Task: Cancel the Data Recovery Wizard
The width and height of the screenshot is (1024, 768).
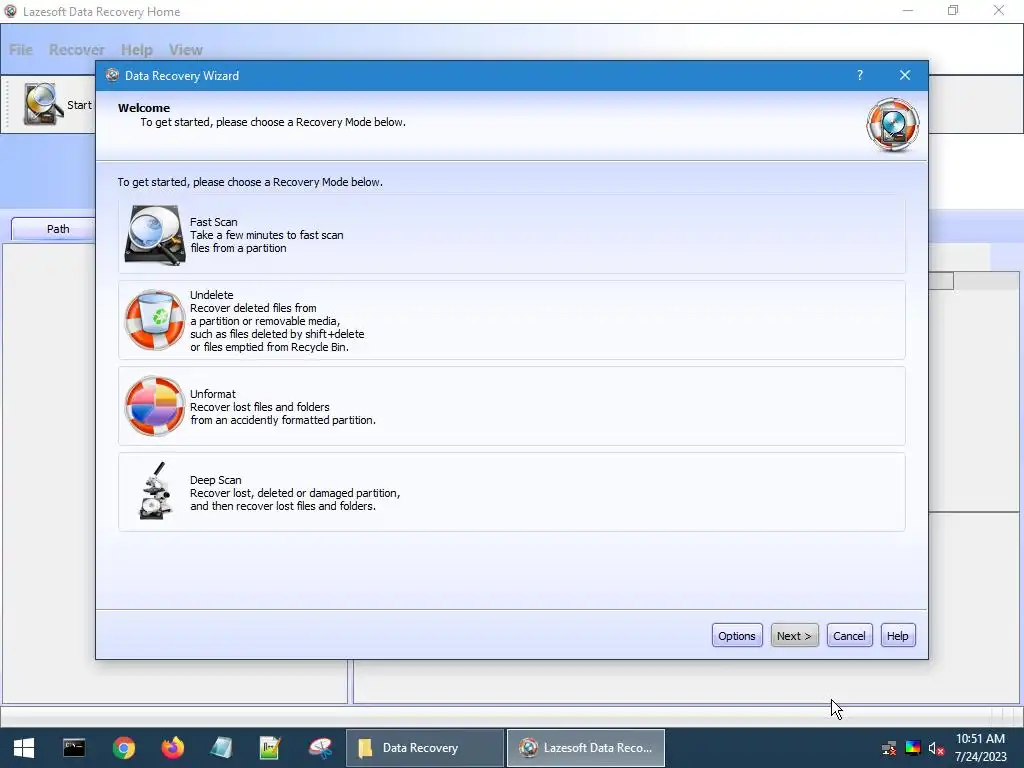Action: click(849, 635)
